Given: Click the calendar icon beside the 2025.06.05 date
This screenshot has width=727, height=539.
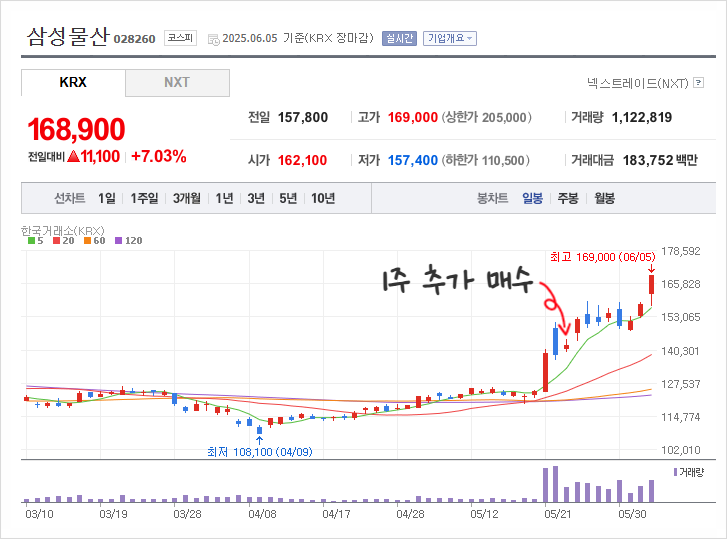Looking at the screenshot, I should [x=214, y=40].
